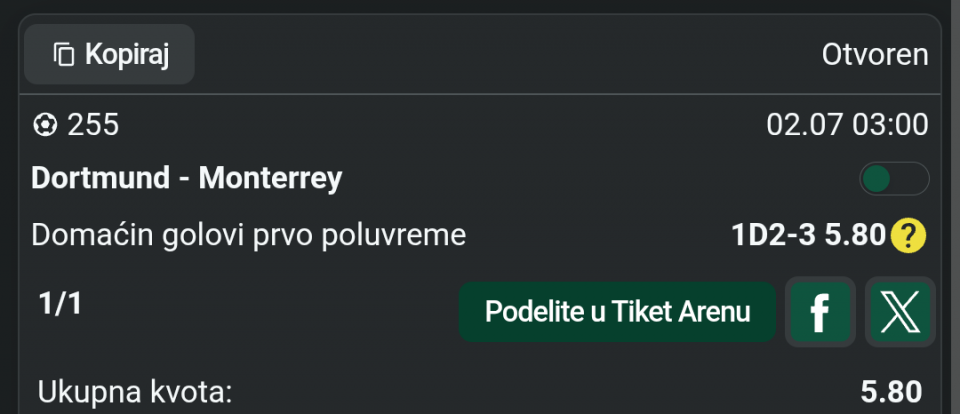Select the Dortmund - Monterrey match title
This screenshot has height=414, width=960.
point(187,179)
